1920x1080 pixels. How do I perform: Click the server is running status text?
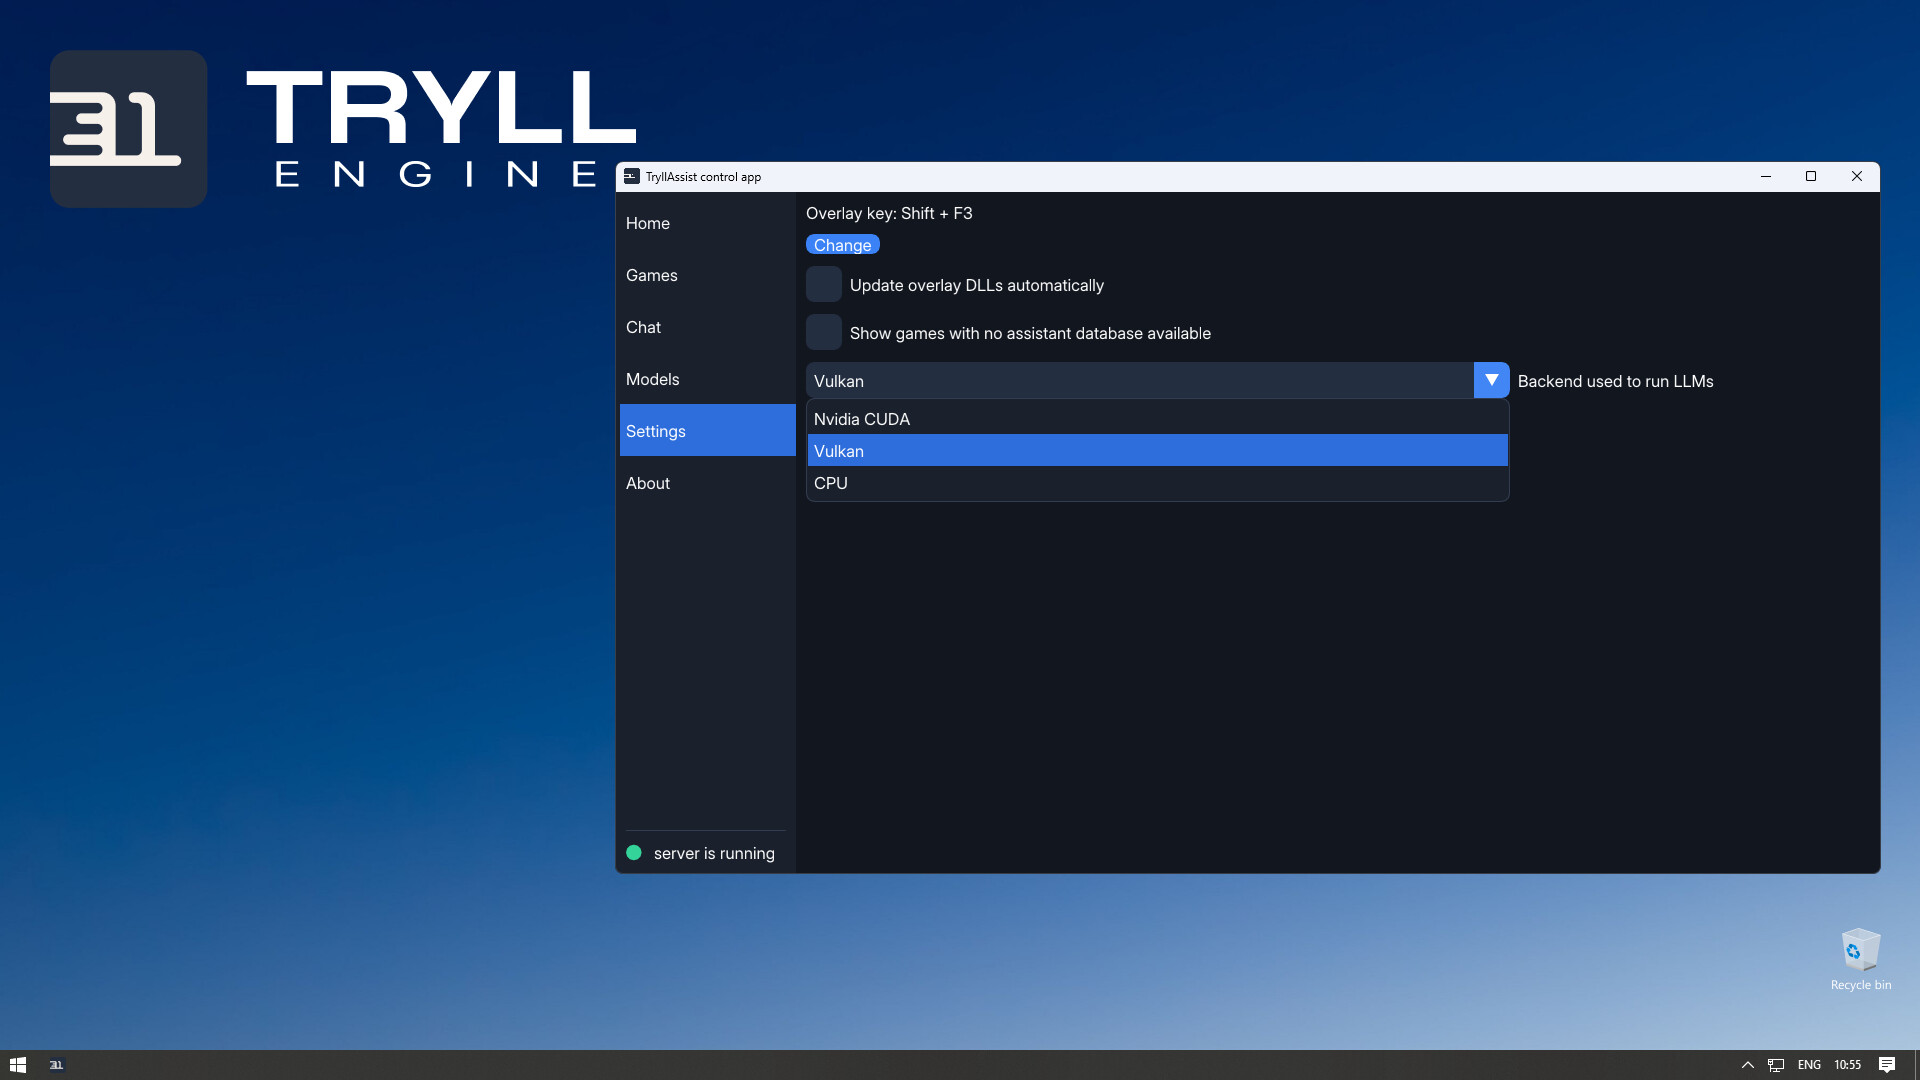pos(714,853)
